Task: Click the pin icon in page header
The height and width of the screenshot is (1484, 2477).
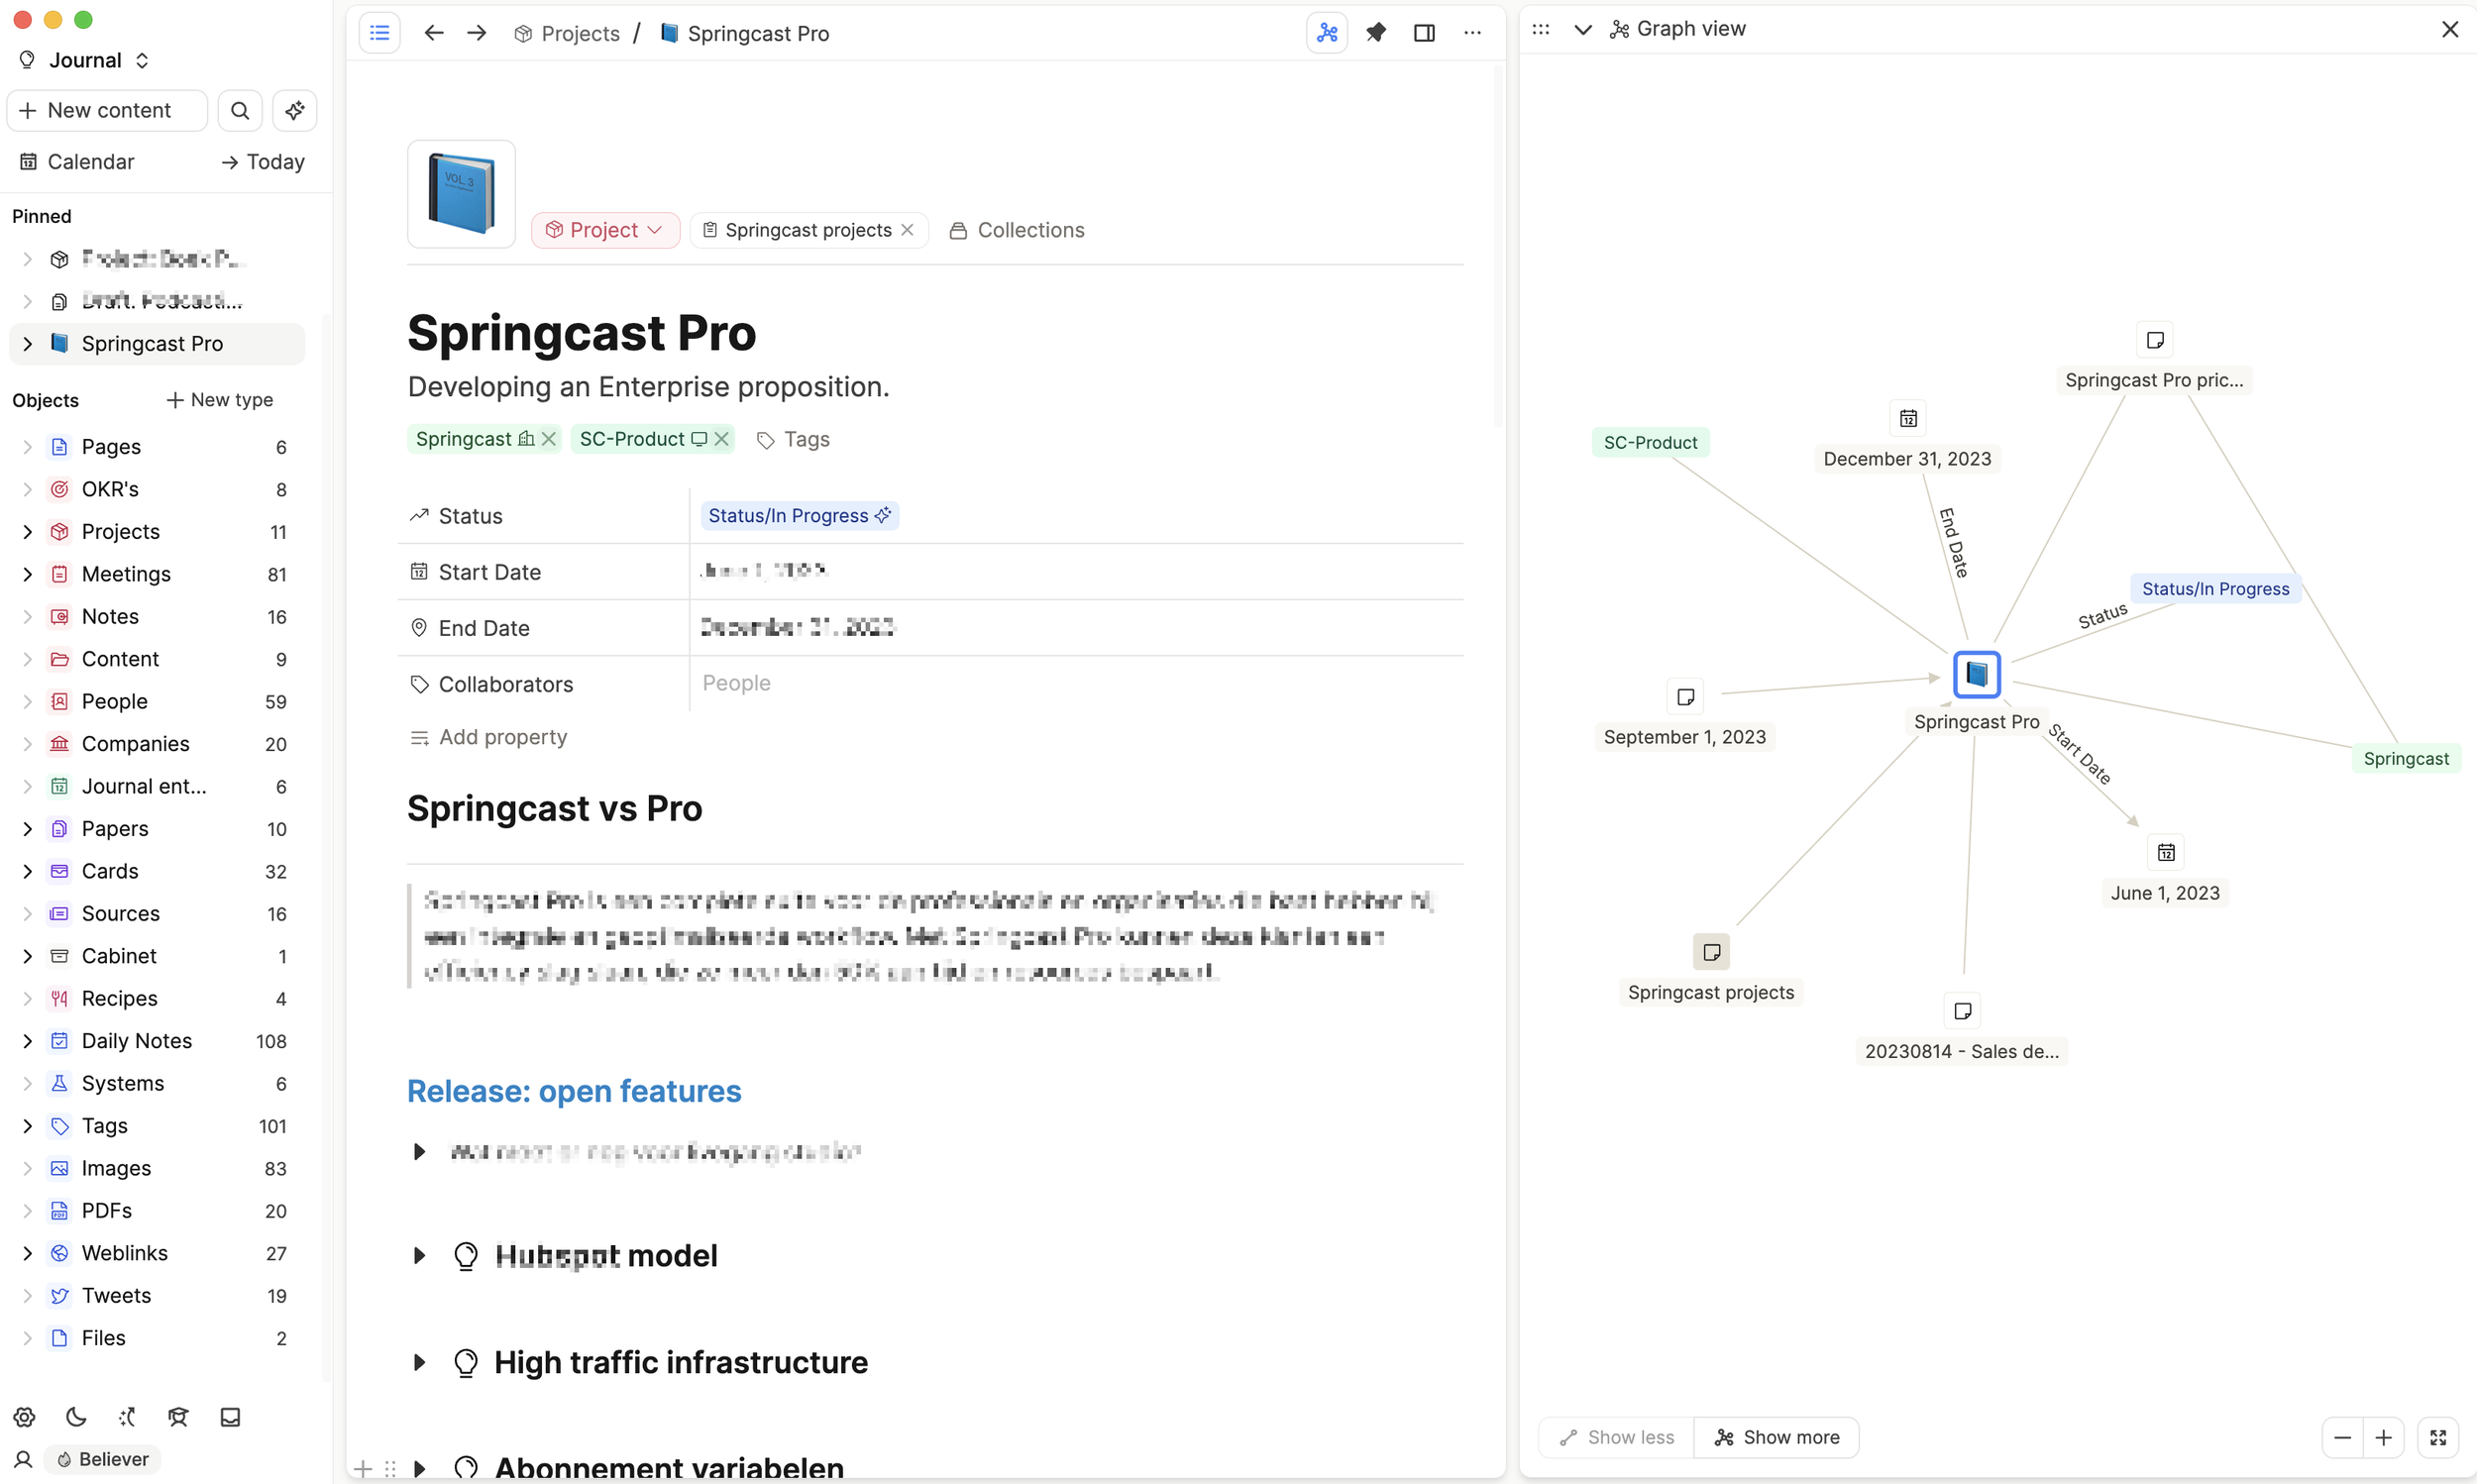Action: (x=1375, y=33)
